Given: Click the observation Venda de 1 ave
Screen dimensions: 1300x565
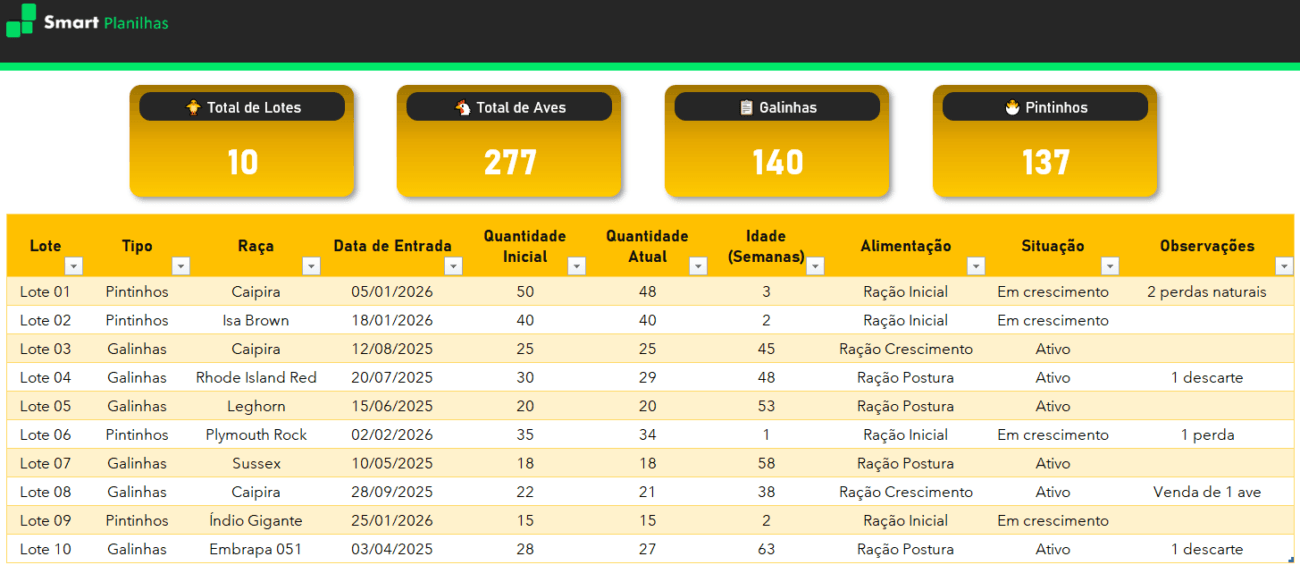Looking at the screenshot, I should click(x=1207, y=492).
